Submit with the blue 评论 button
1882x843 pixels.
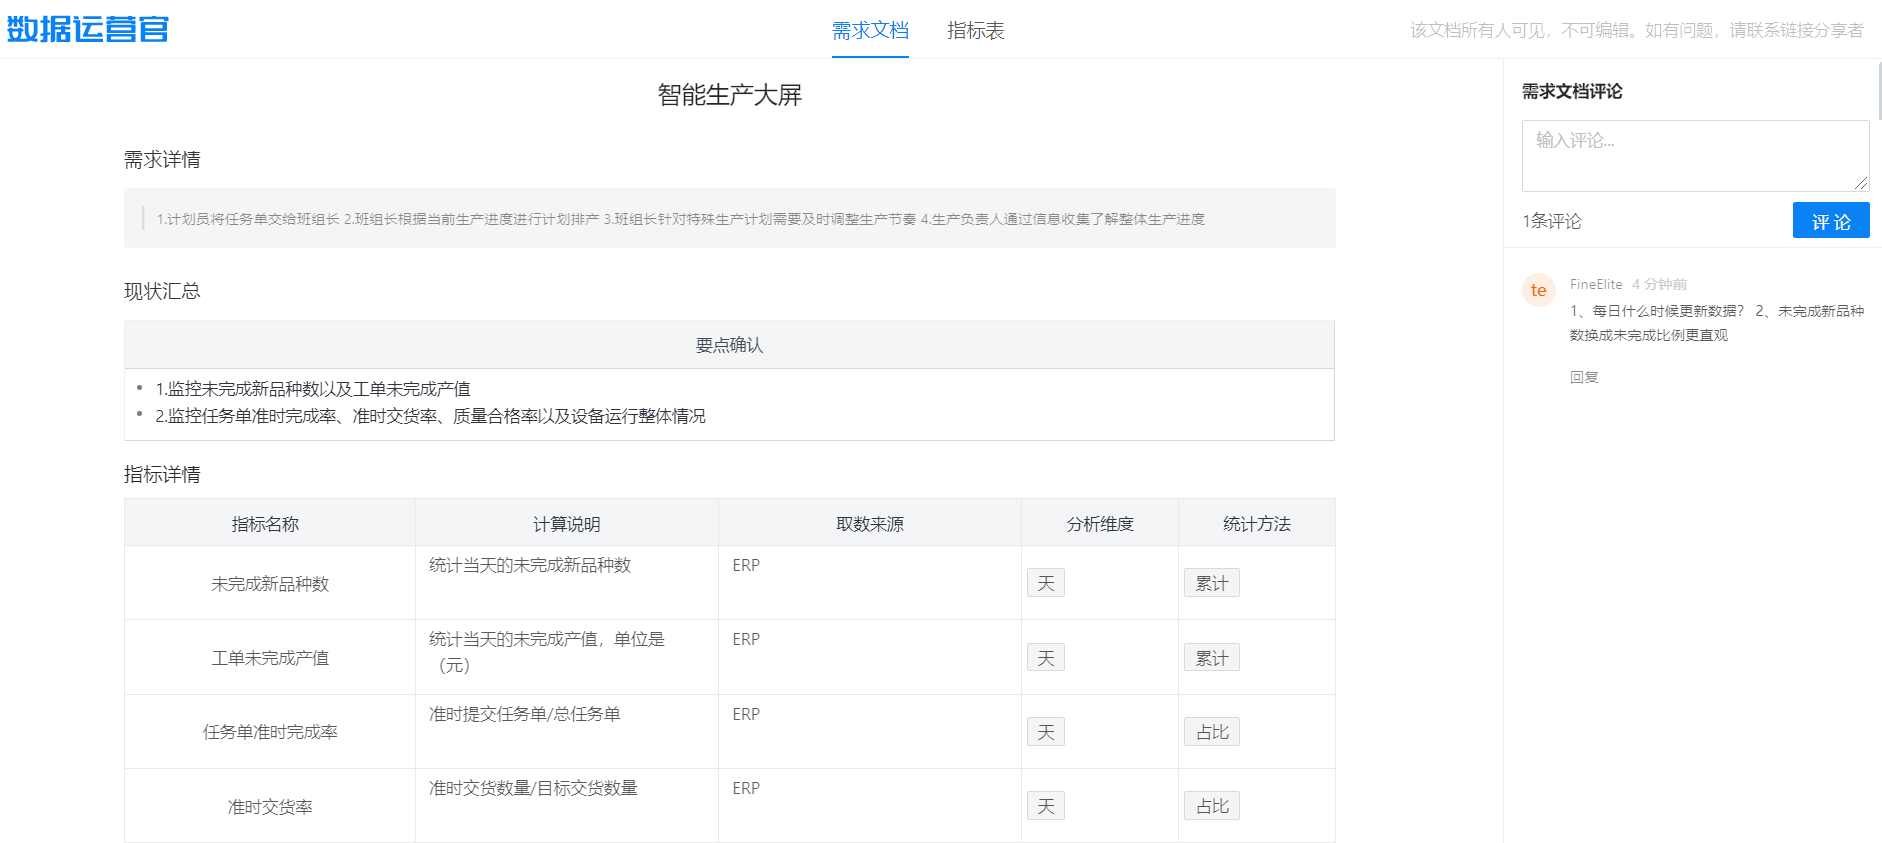1830,221
